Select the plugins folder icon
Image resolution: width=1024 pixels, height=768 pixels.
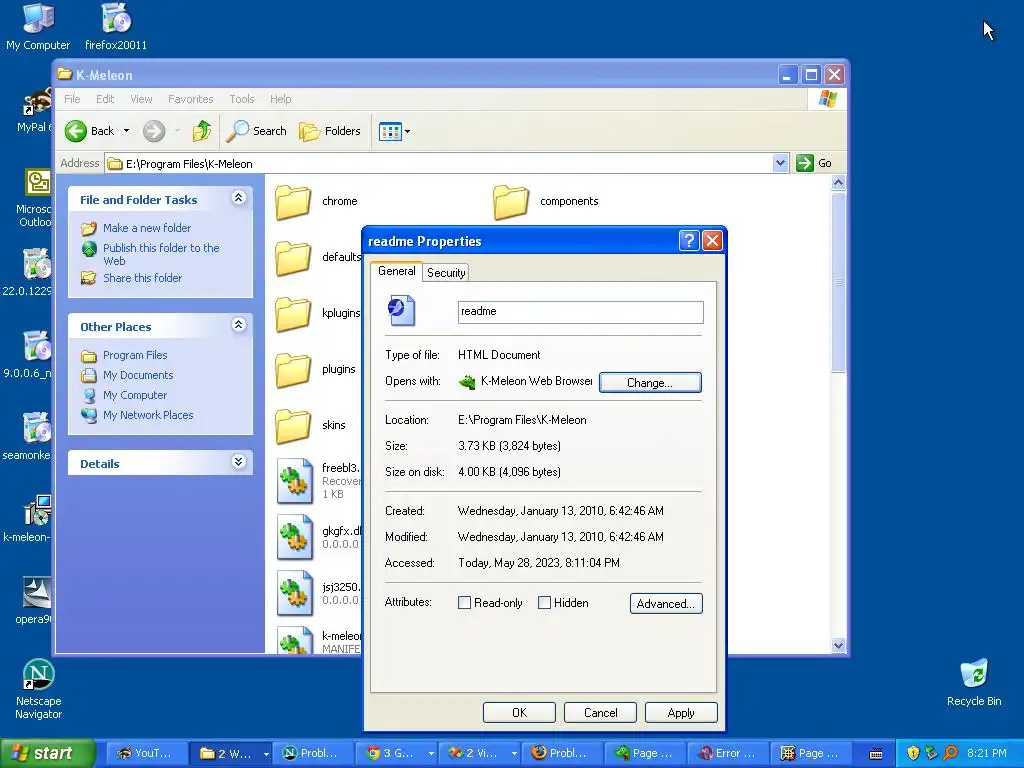pyautogui.click(x=293, y=370)
